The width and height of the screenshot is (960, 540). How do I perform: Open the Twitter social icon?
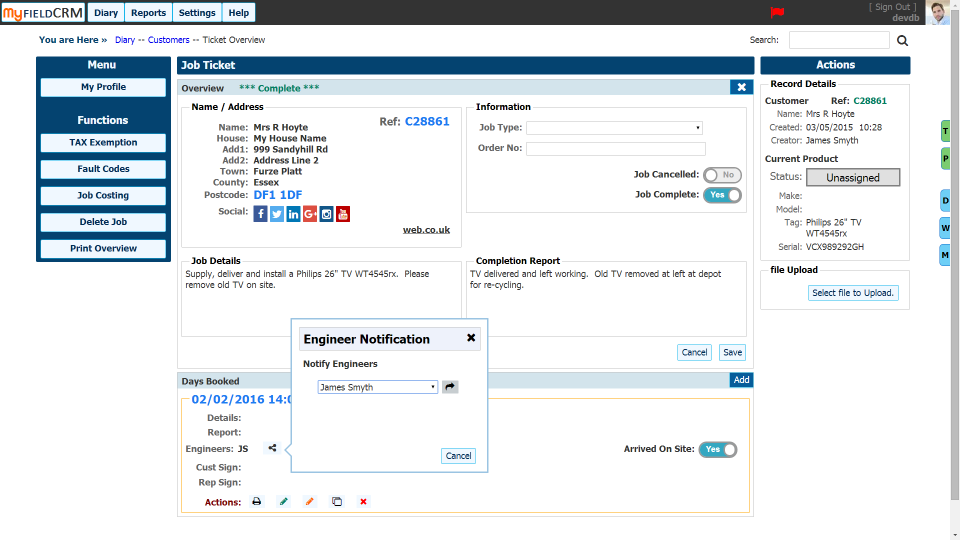click(x=277, y=214)
